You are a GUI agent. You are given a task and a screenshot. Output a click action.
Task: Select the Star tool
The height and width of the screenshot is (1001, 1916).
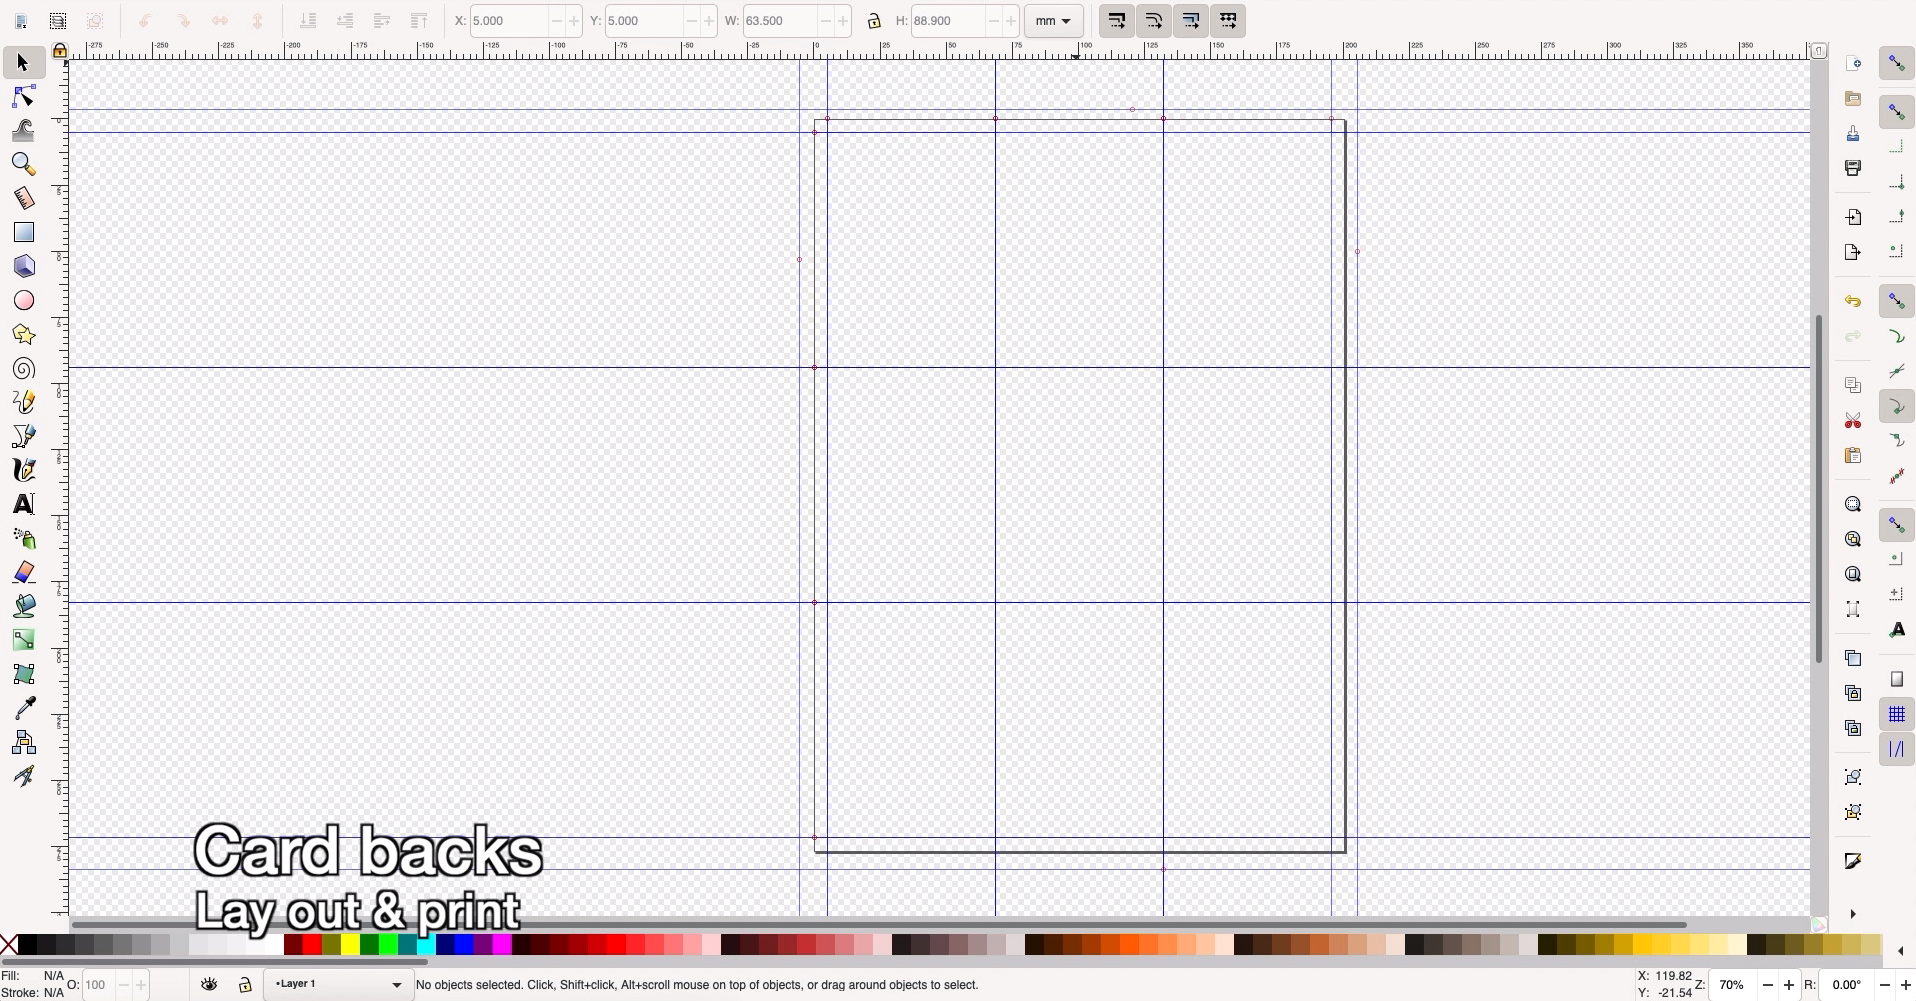click(x=23, y=334)
